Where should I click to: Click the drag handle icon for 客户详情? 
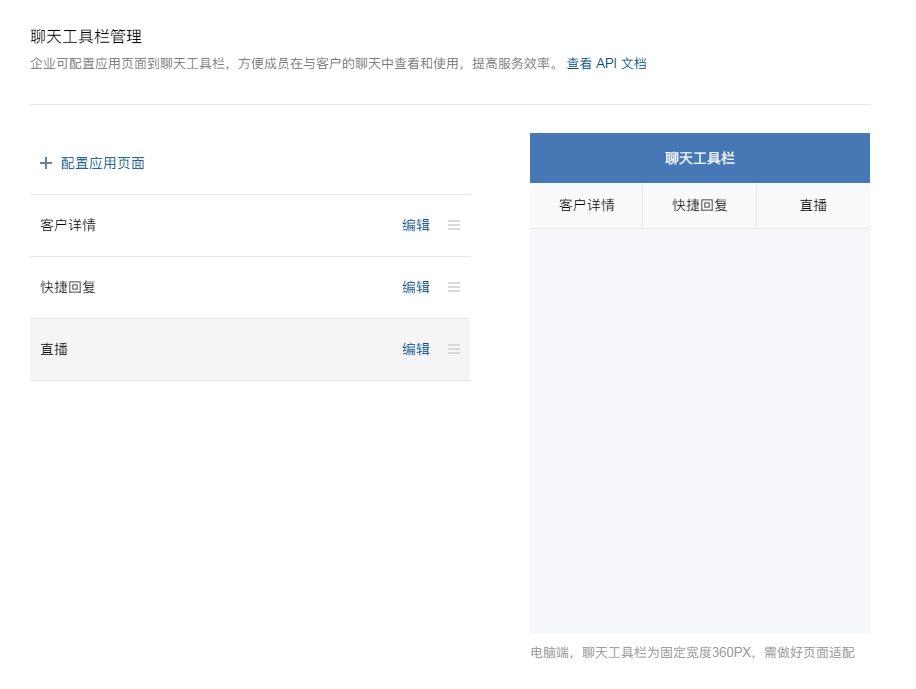[454, 225]
